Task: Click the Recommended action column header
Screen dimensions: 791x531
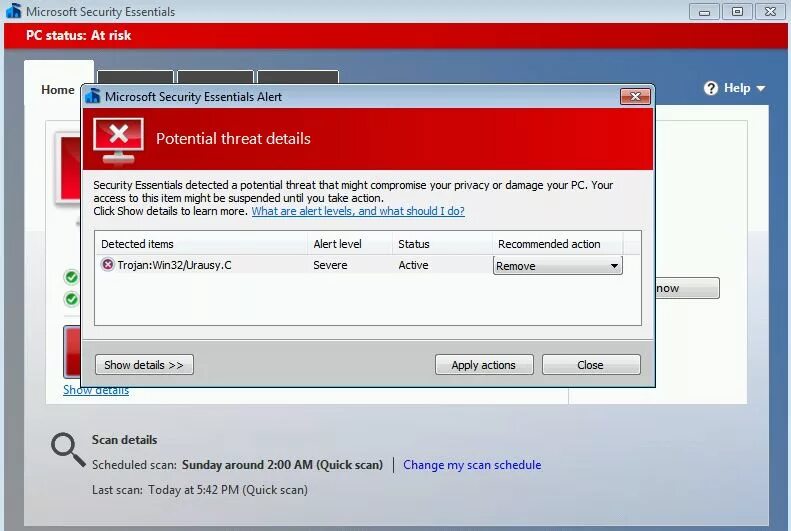Action: pyautogui.click(x=558, y=244)
